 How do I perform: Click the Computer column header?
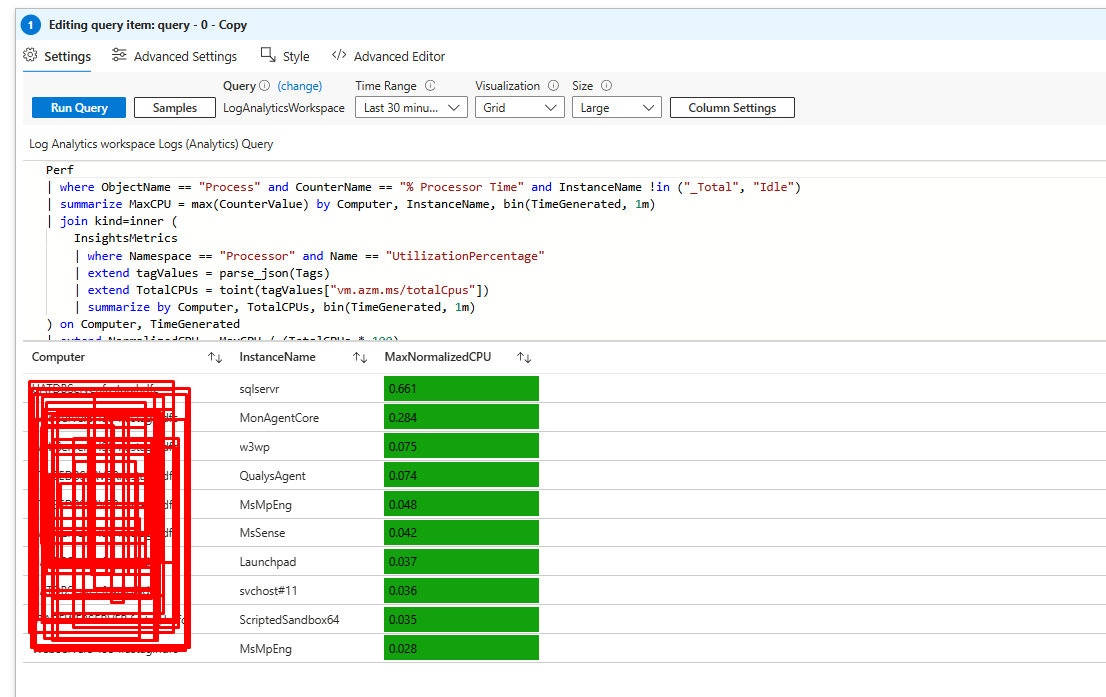pyautogui.click(x=59, y=357)
